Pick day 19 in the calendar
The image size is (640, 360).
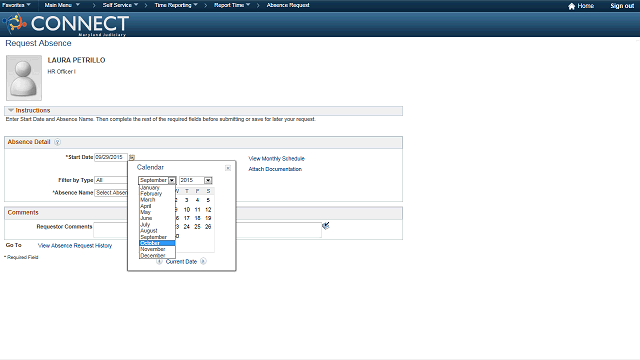coord(208,218)
